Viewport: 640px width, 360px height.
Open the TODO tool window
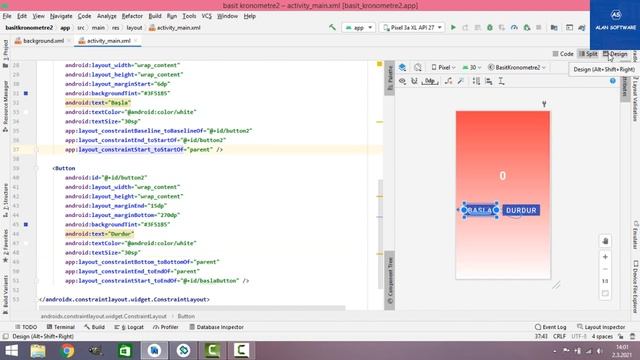coord(26,327)
